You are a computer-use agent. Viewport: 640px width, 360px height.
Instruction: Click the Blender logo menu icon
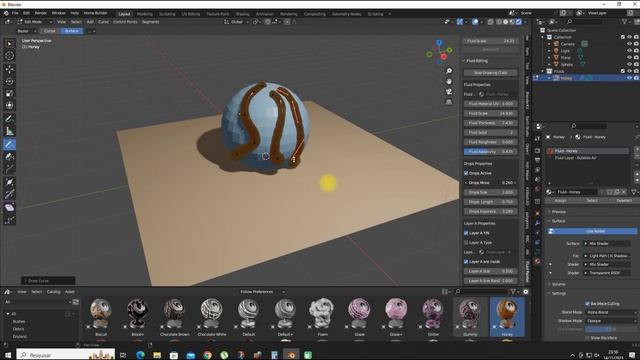[6, 13]
